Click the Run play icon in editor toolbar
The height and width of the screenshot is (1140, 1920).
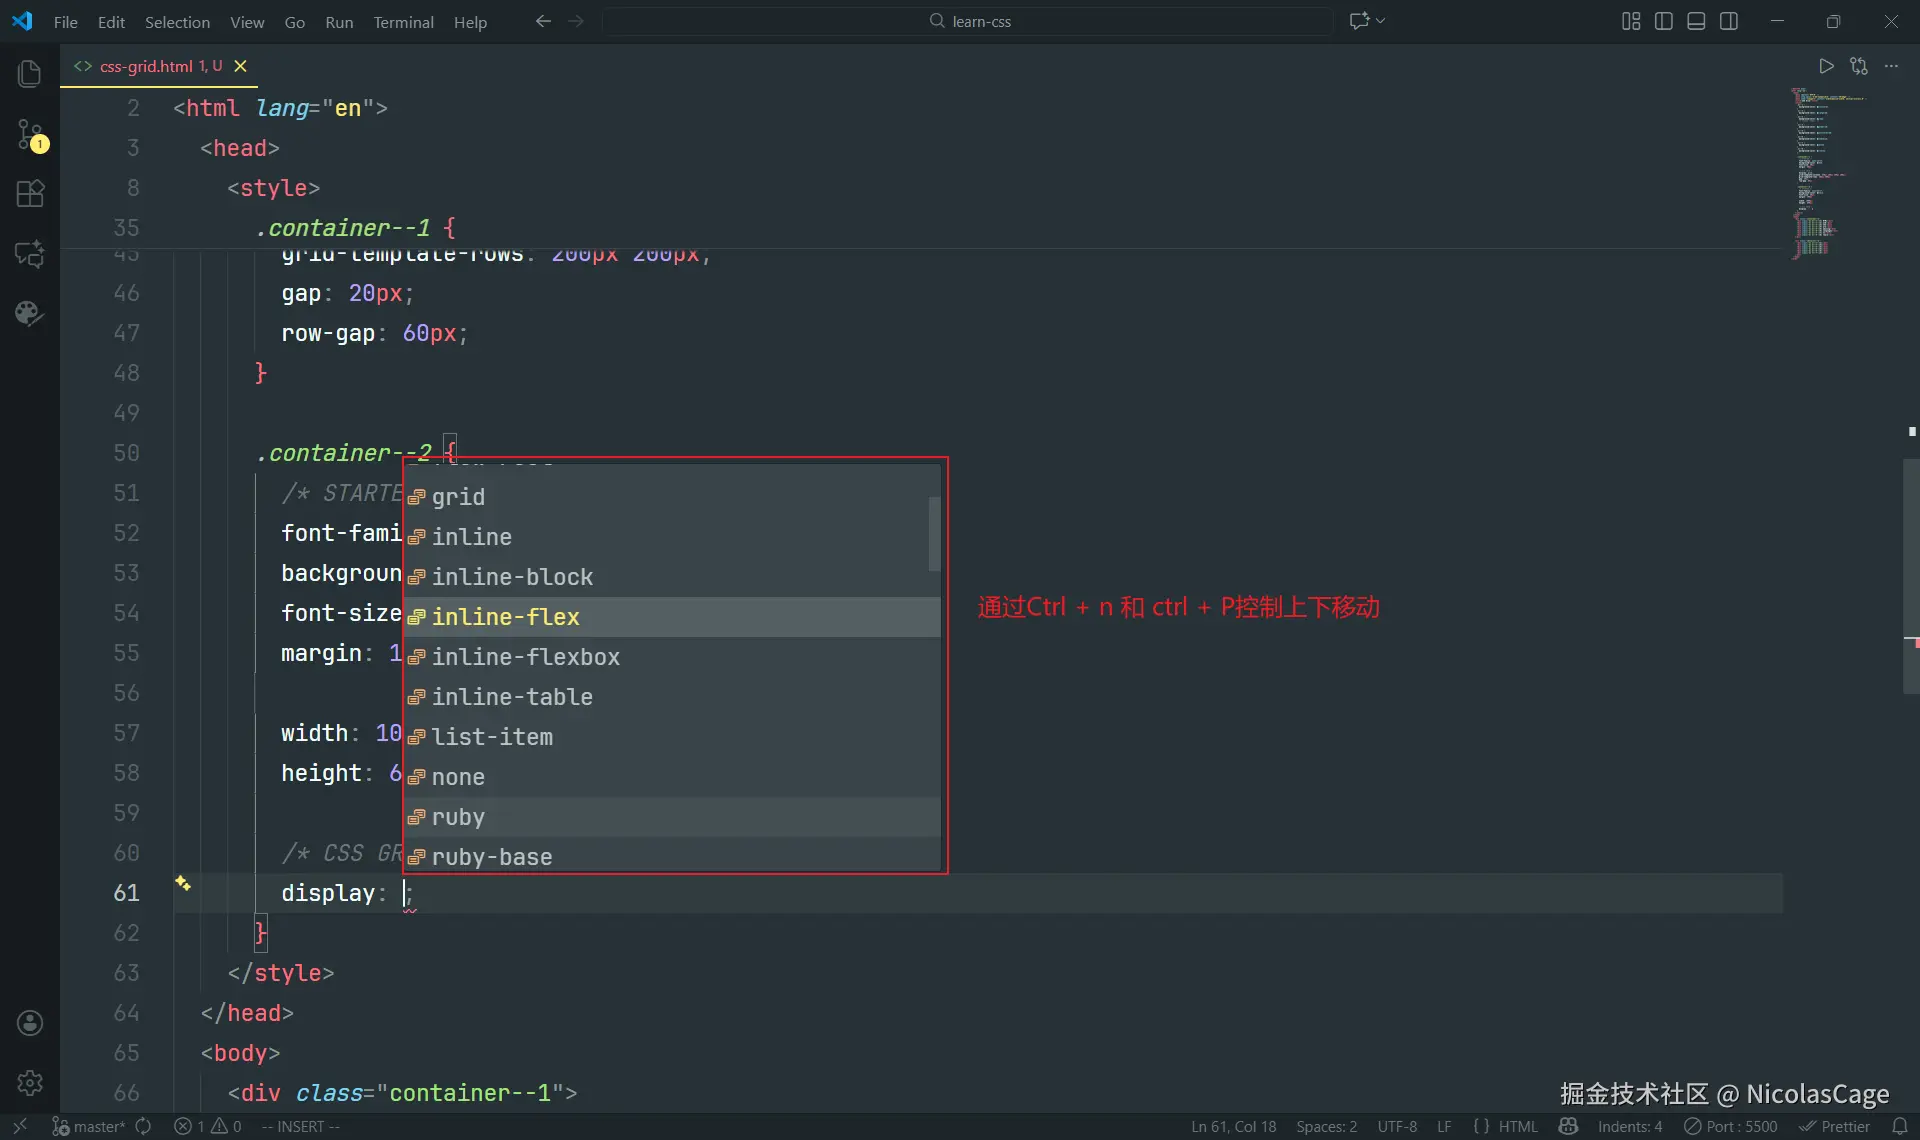[1826, 66]
